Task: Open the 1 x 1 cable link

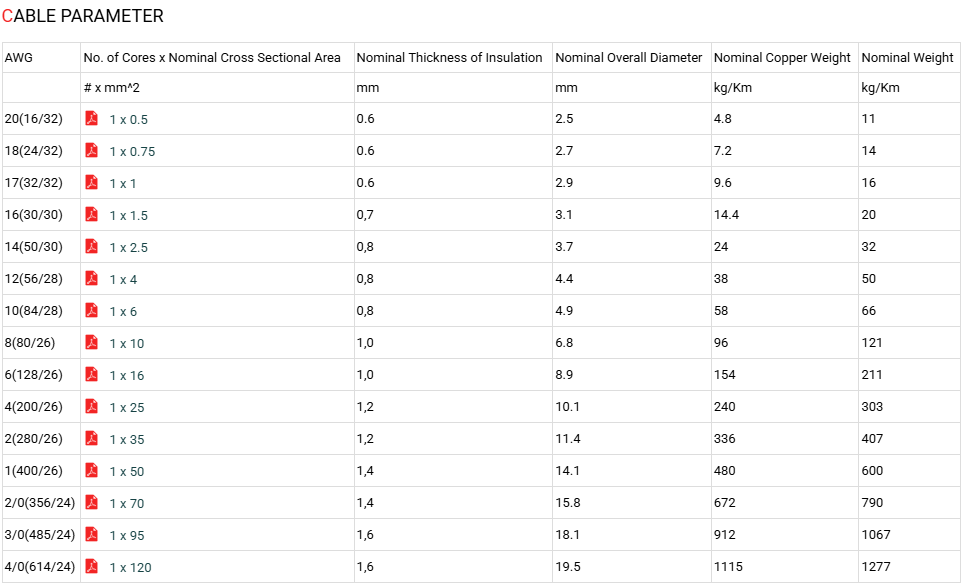Action: click(x=122, y=183)
